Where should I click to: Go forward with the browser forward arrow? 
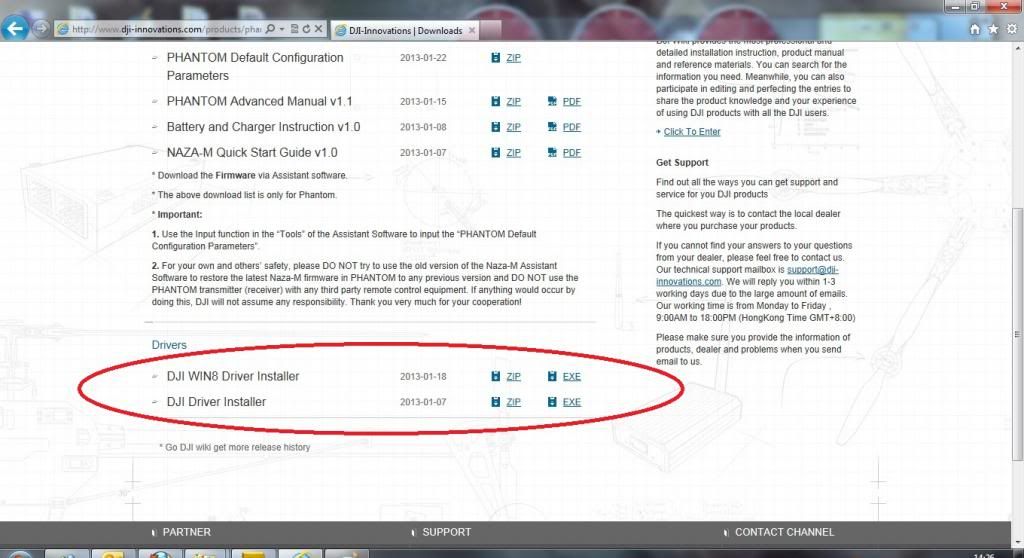(40, 29)
